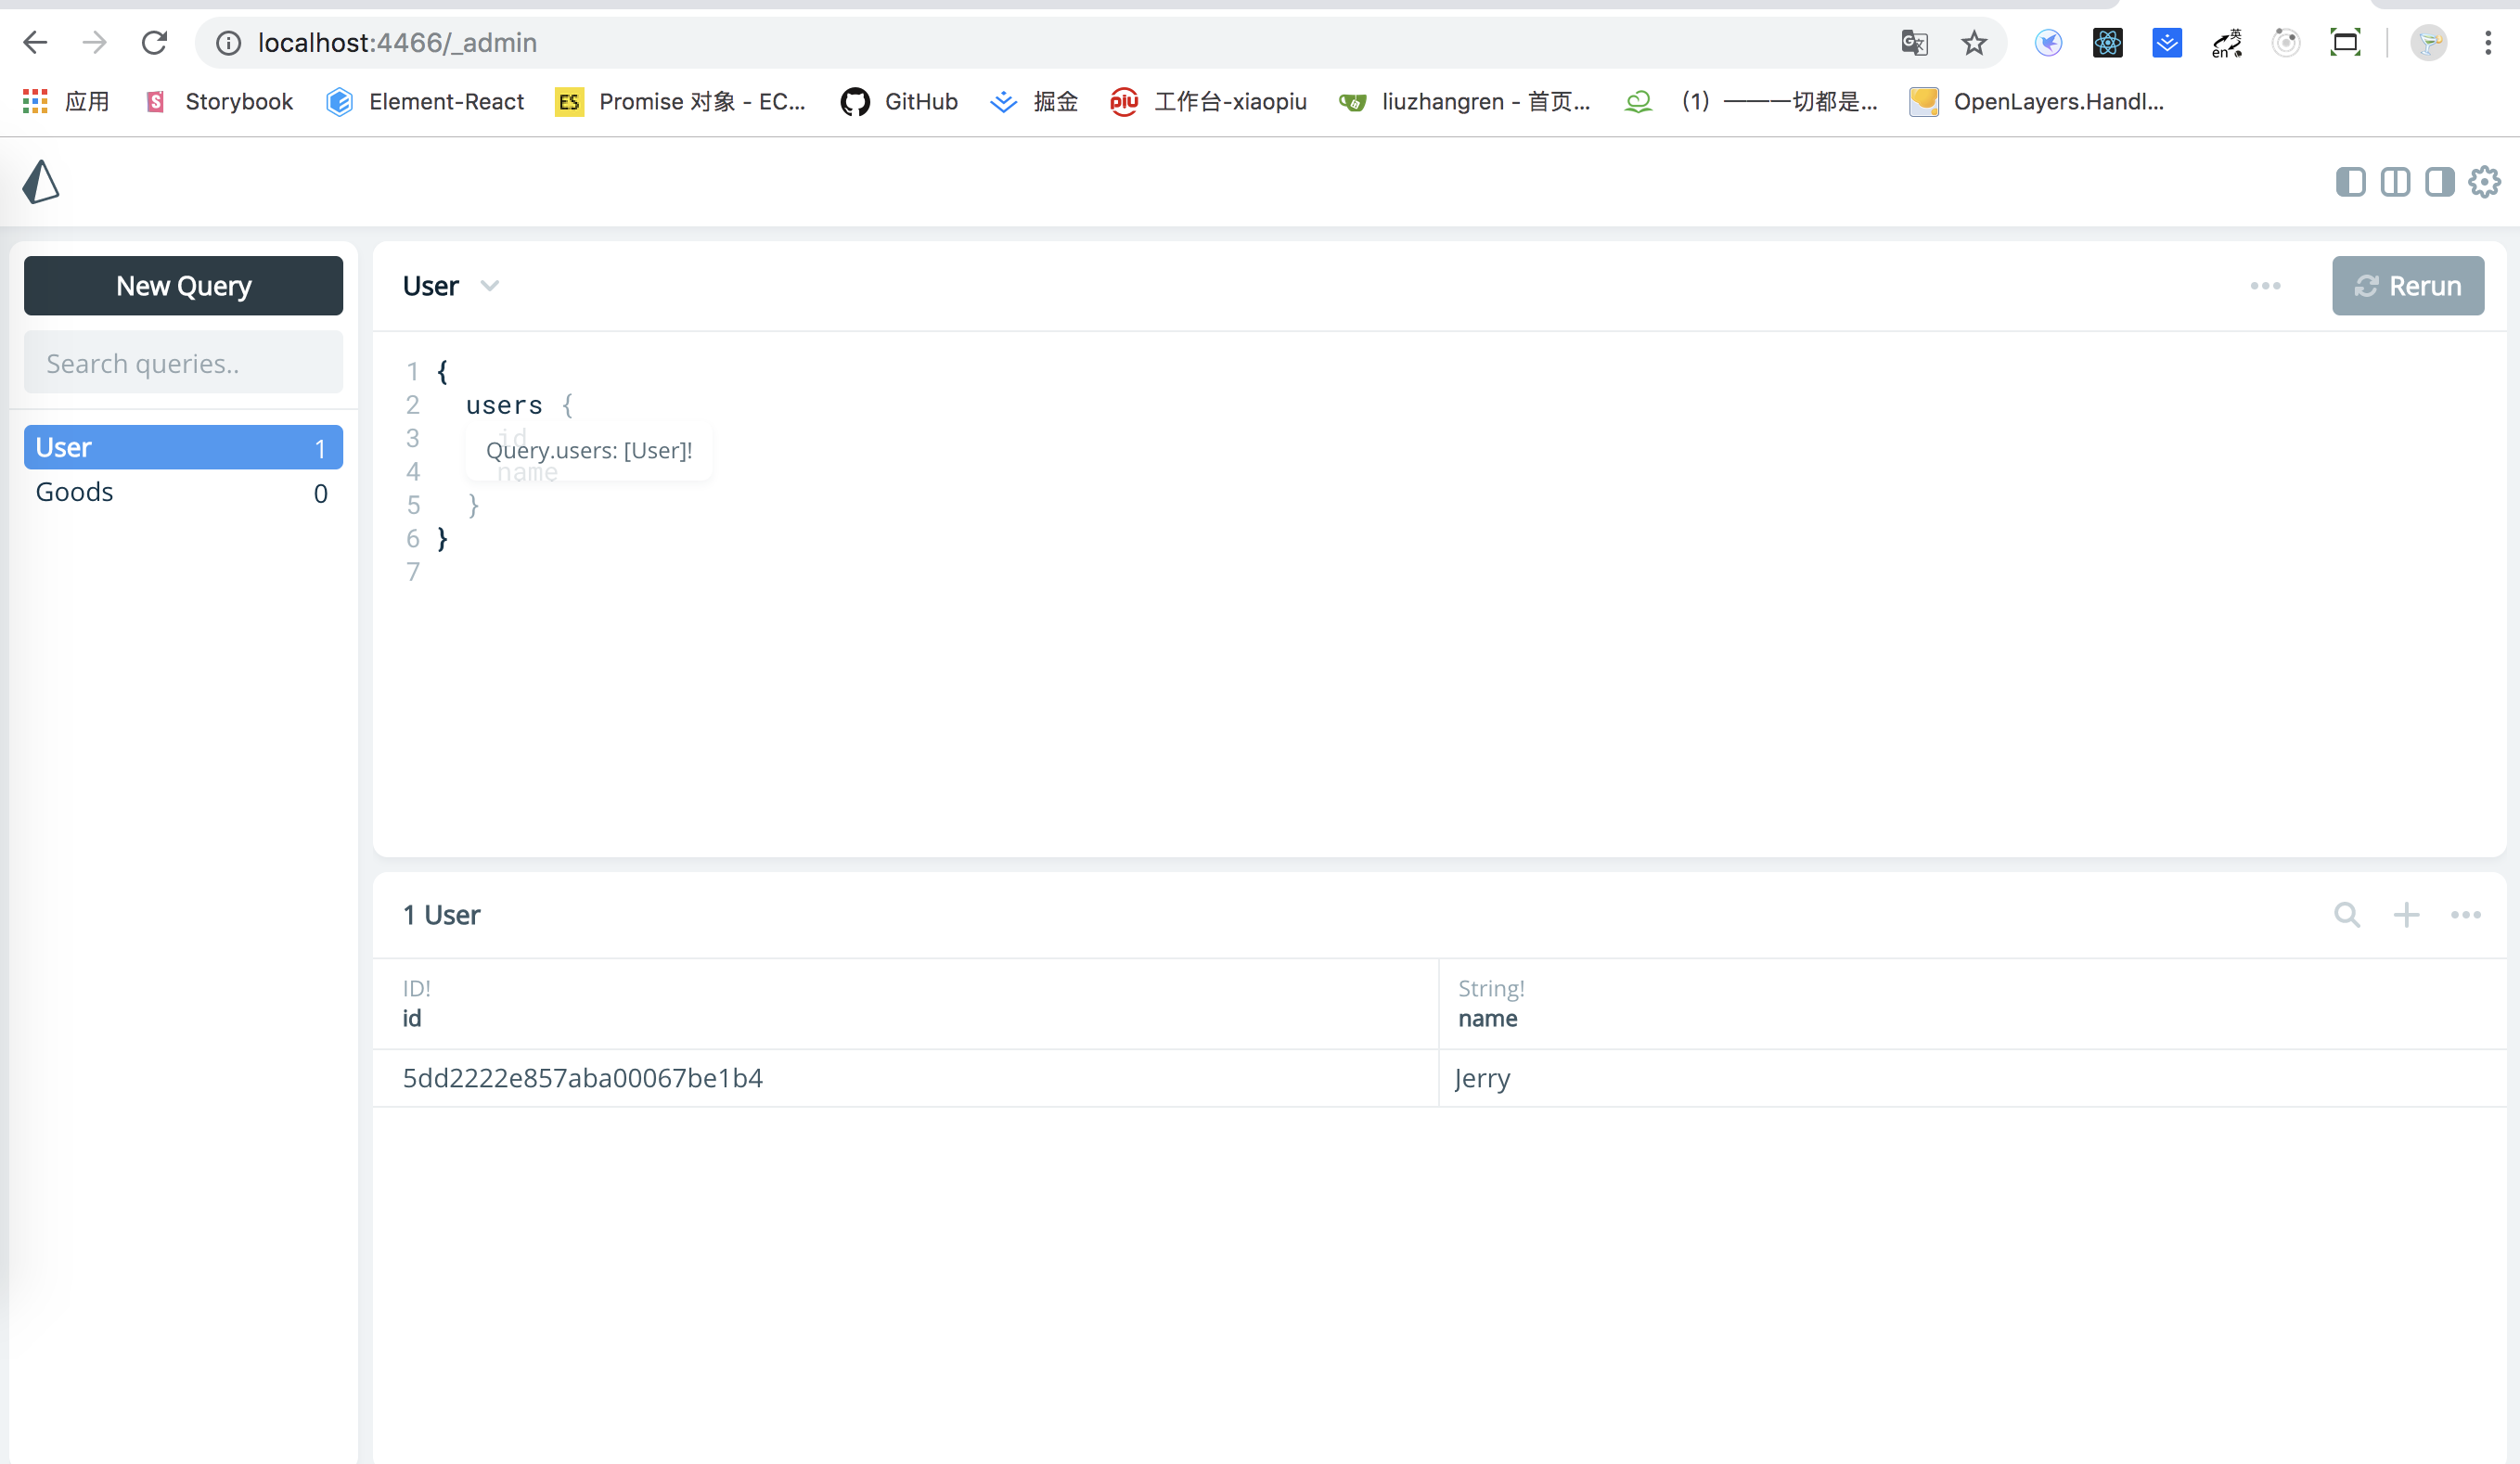Click the browser reload icon
2520x1464 pixels.
coord(154,42)
